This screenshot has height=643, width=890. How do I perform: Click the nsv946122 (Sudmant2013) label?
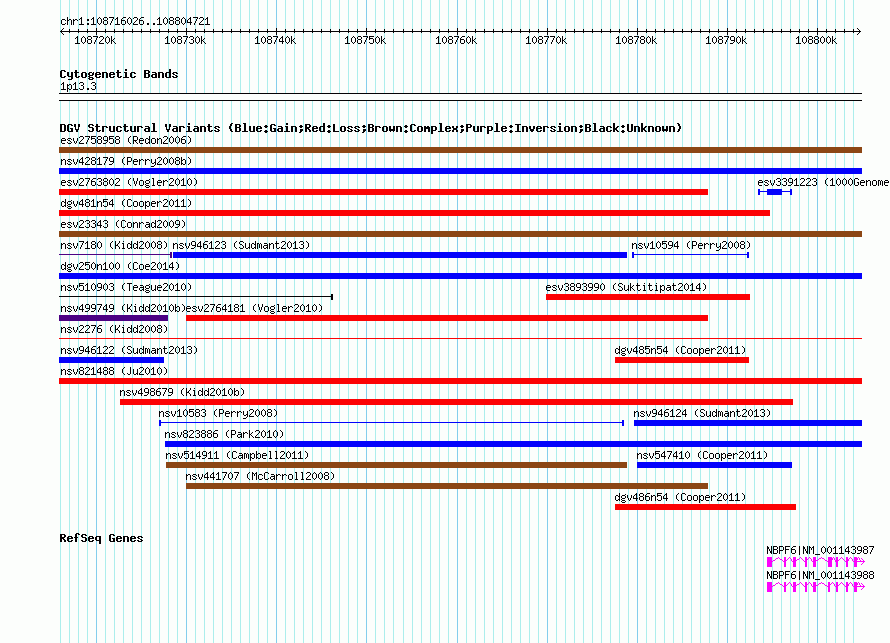(129, 350)
